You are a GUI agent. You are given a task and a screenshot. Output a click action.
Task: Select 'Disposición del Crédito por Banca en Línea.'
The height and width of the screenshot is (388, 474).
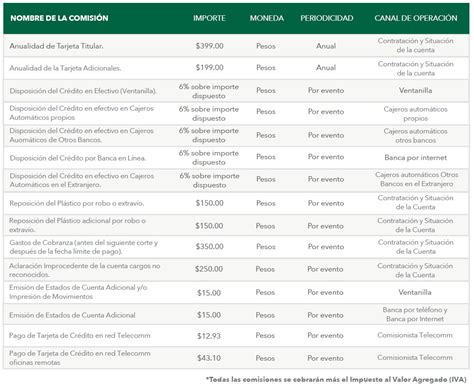coord(78,158)
